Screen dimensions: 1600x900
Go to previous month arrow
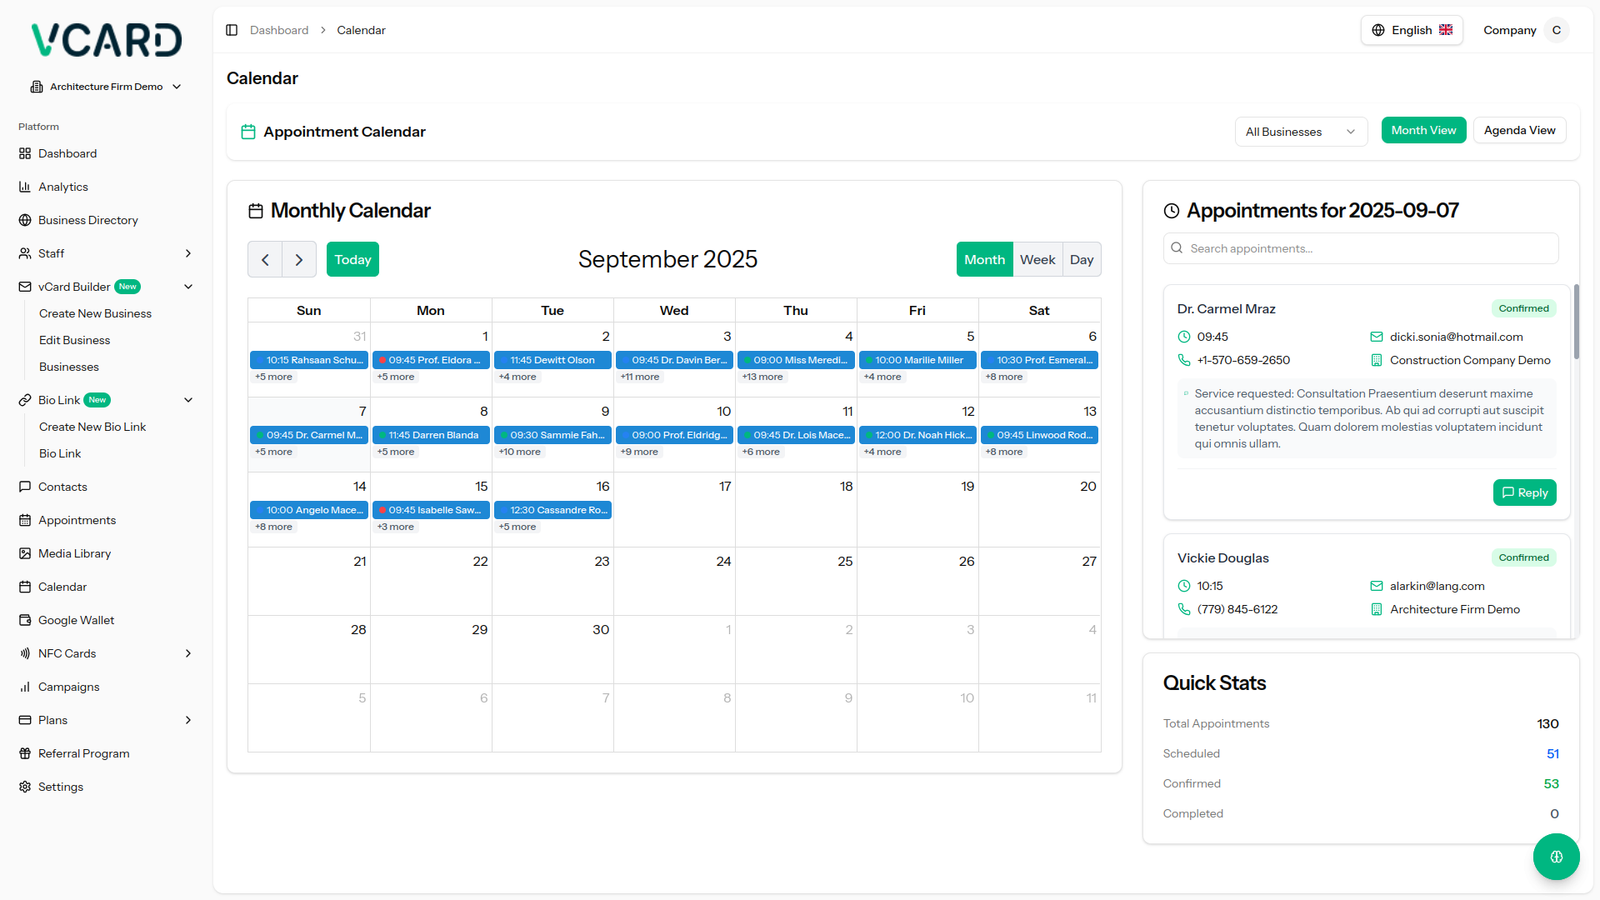point(265,260)
